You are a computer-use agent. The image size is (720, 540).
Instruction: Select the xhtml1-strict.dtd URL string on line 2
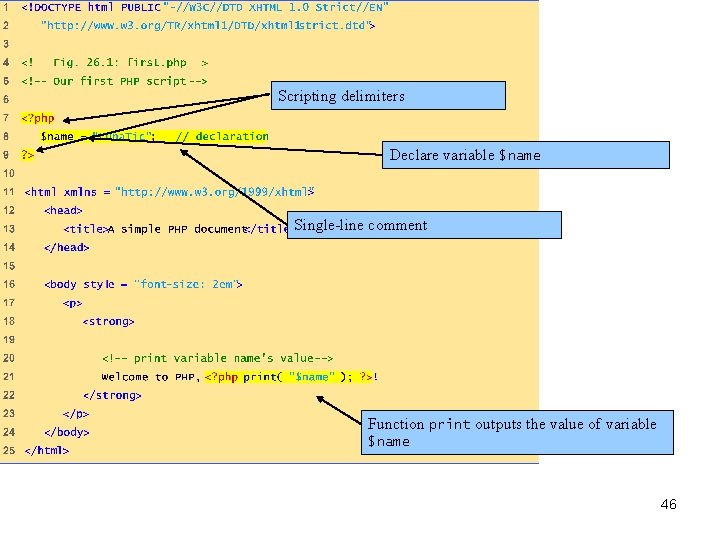click(x=208, y=25)
